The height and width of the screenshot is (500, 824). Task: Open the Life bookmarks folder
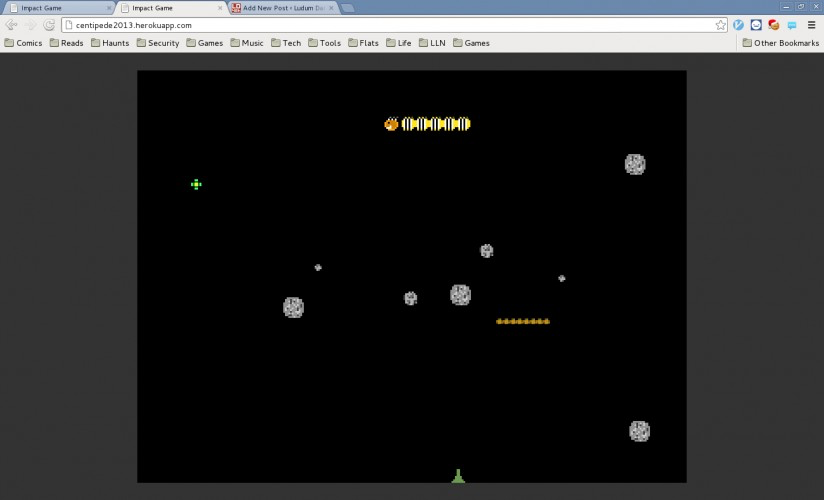(398, 43)
